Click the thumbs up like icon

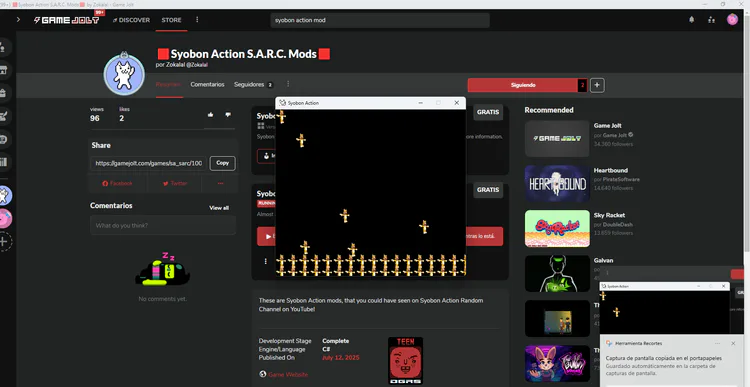(210, 114)
